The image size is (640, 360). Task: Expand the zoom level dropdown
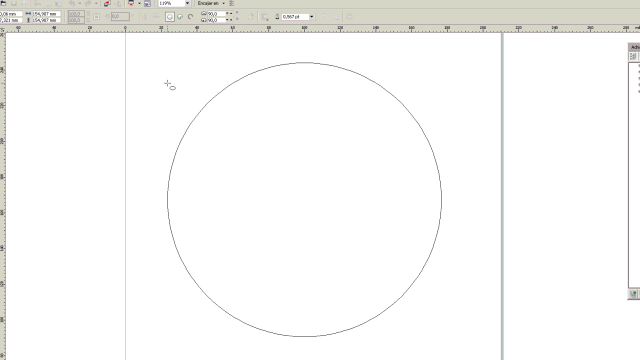click(x=187, y=3)
